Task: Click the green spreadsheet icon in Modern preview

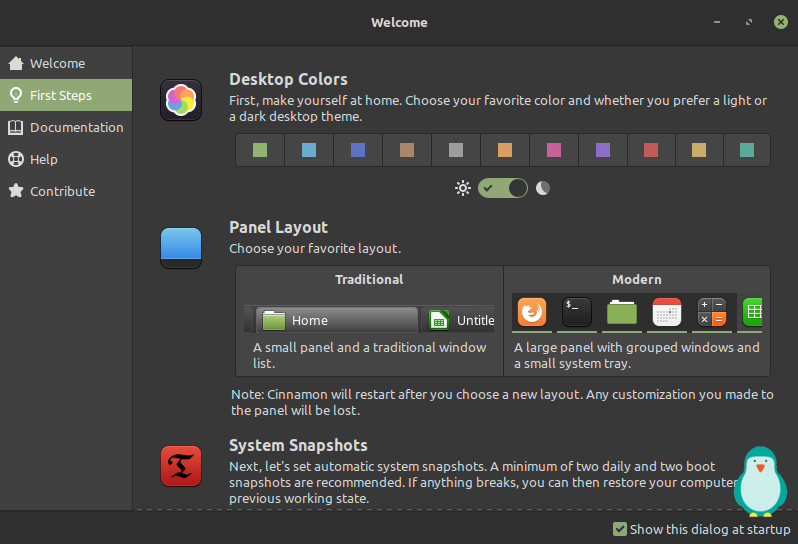Action: (752, 312)
